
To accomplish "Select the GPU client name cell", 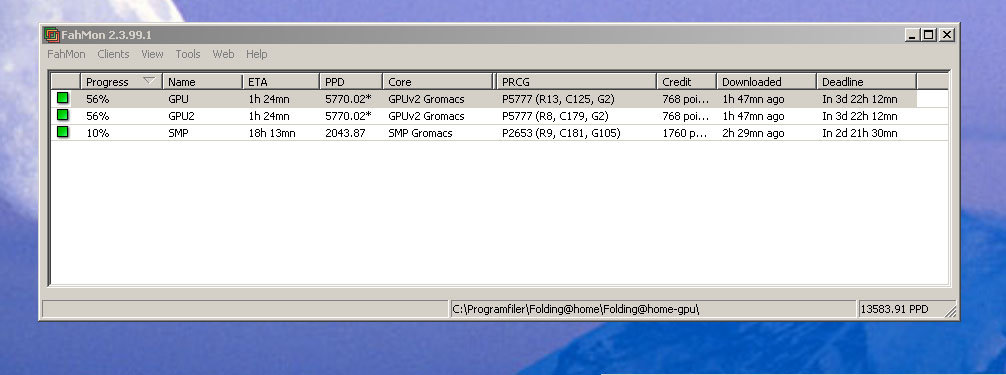I will coord(178,100).
